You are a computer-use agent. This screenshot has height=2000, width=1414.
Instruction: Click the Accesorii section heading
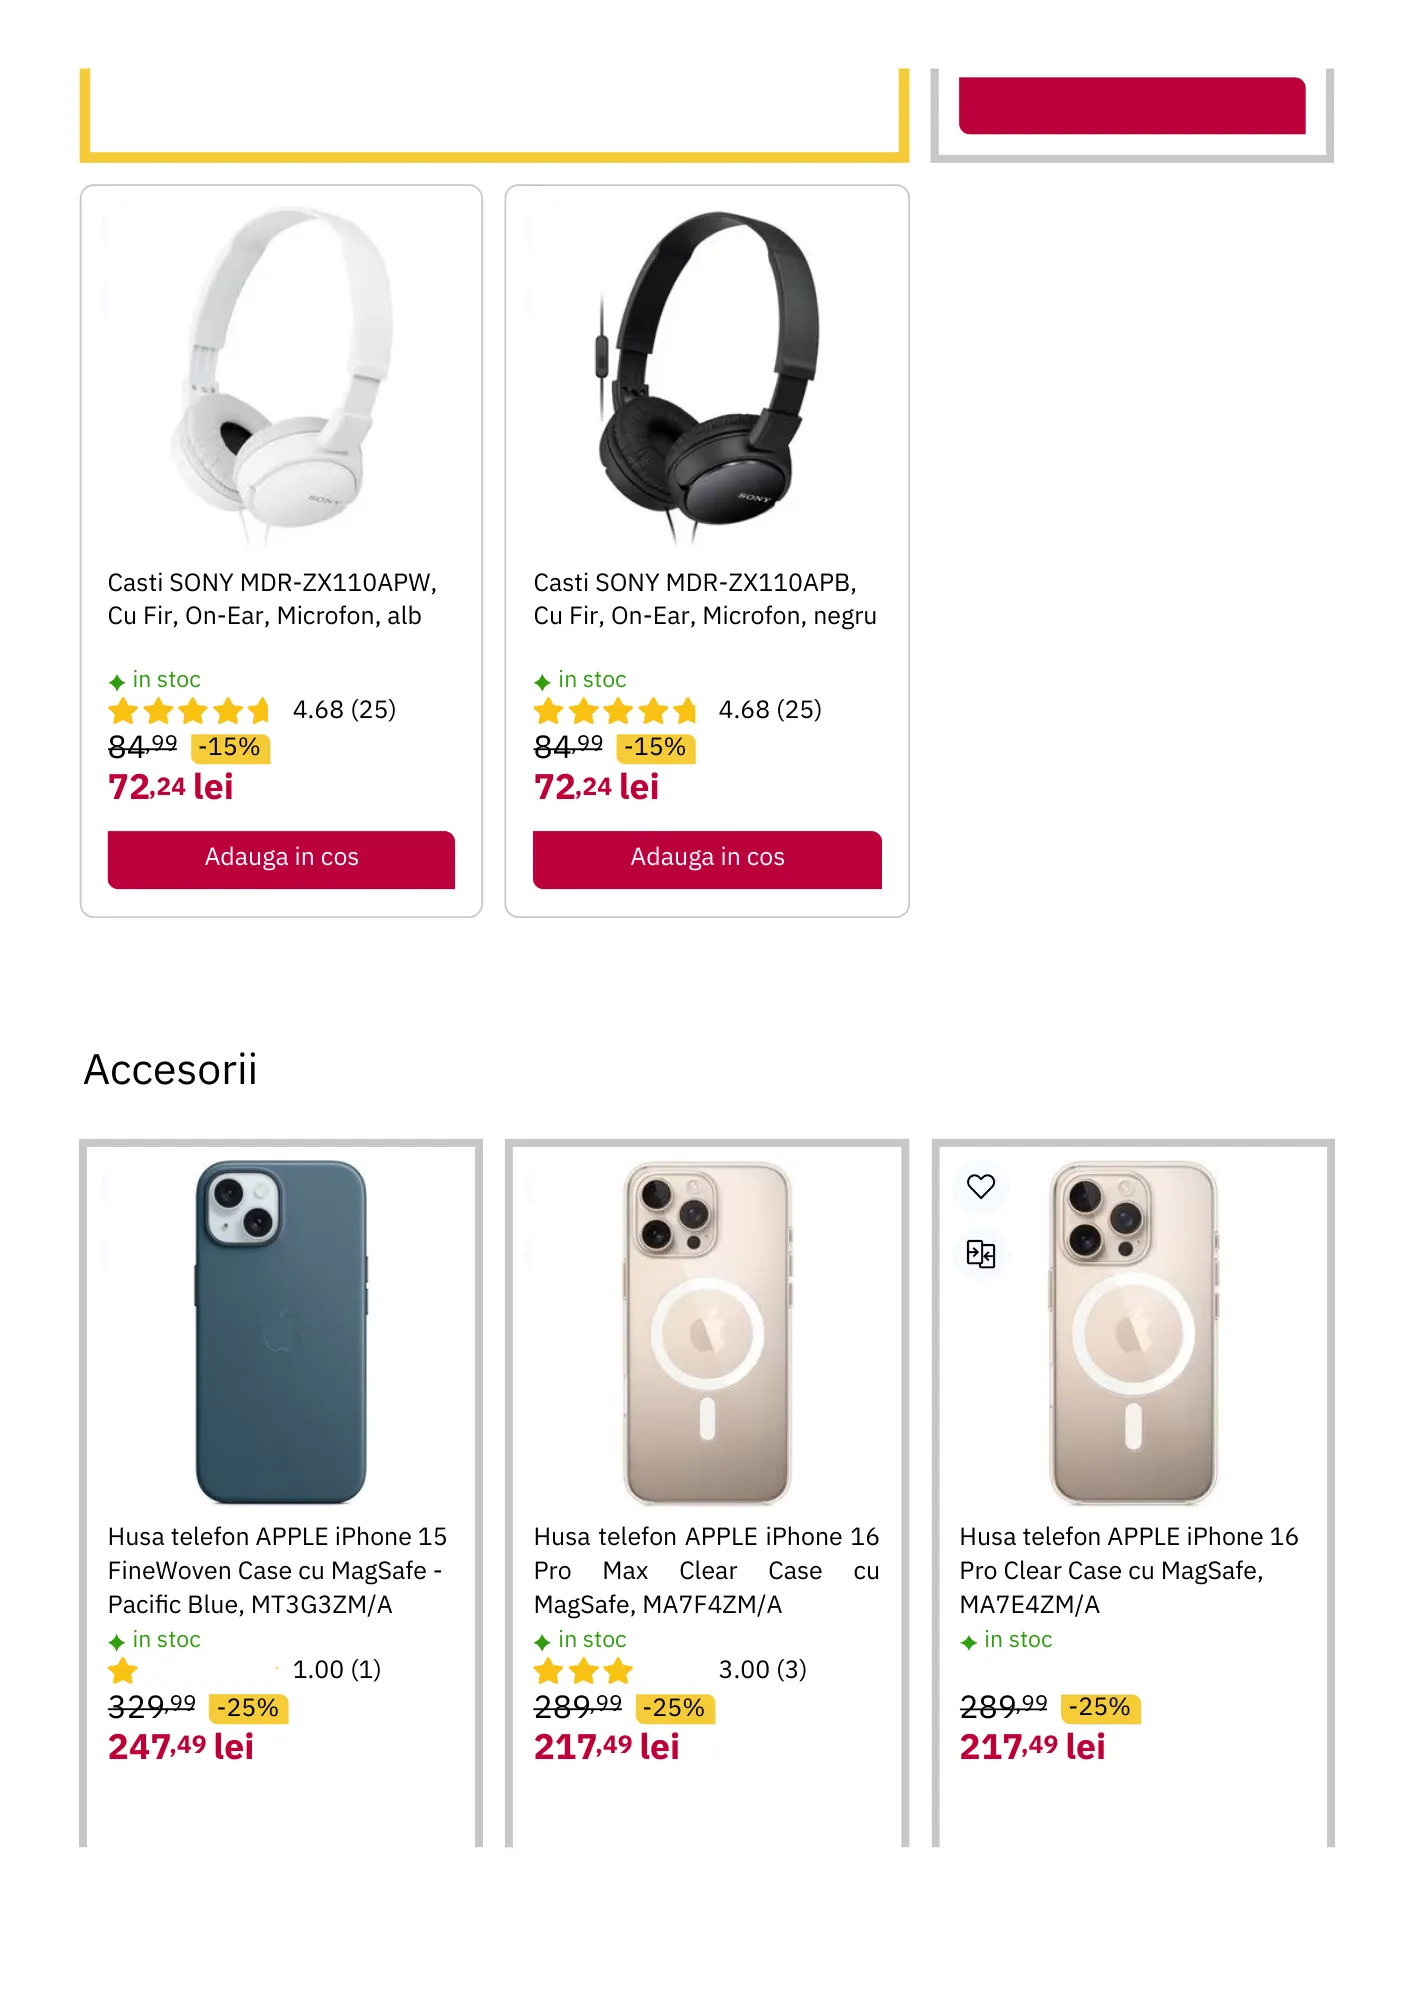[171, 1069]
